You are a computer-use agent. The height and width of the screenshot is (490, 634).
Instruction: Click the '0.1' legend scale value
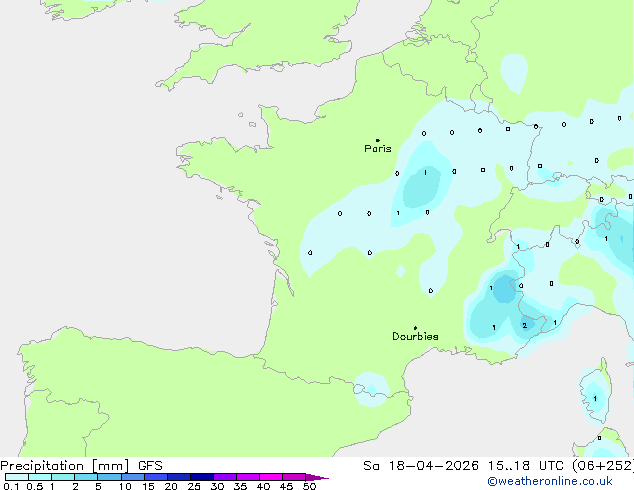click(11, 486)
